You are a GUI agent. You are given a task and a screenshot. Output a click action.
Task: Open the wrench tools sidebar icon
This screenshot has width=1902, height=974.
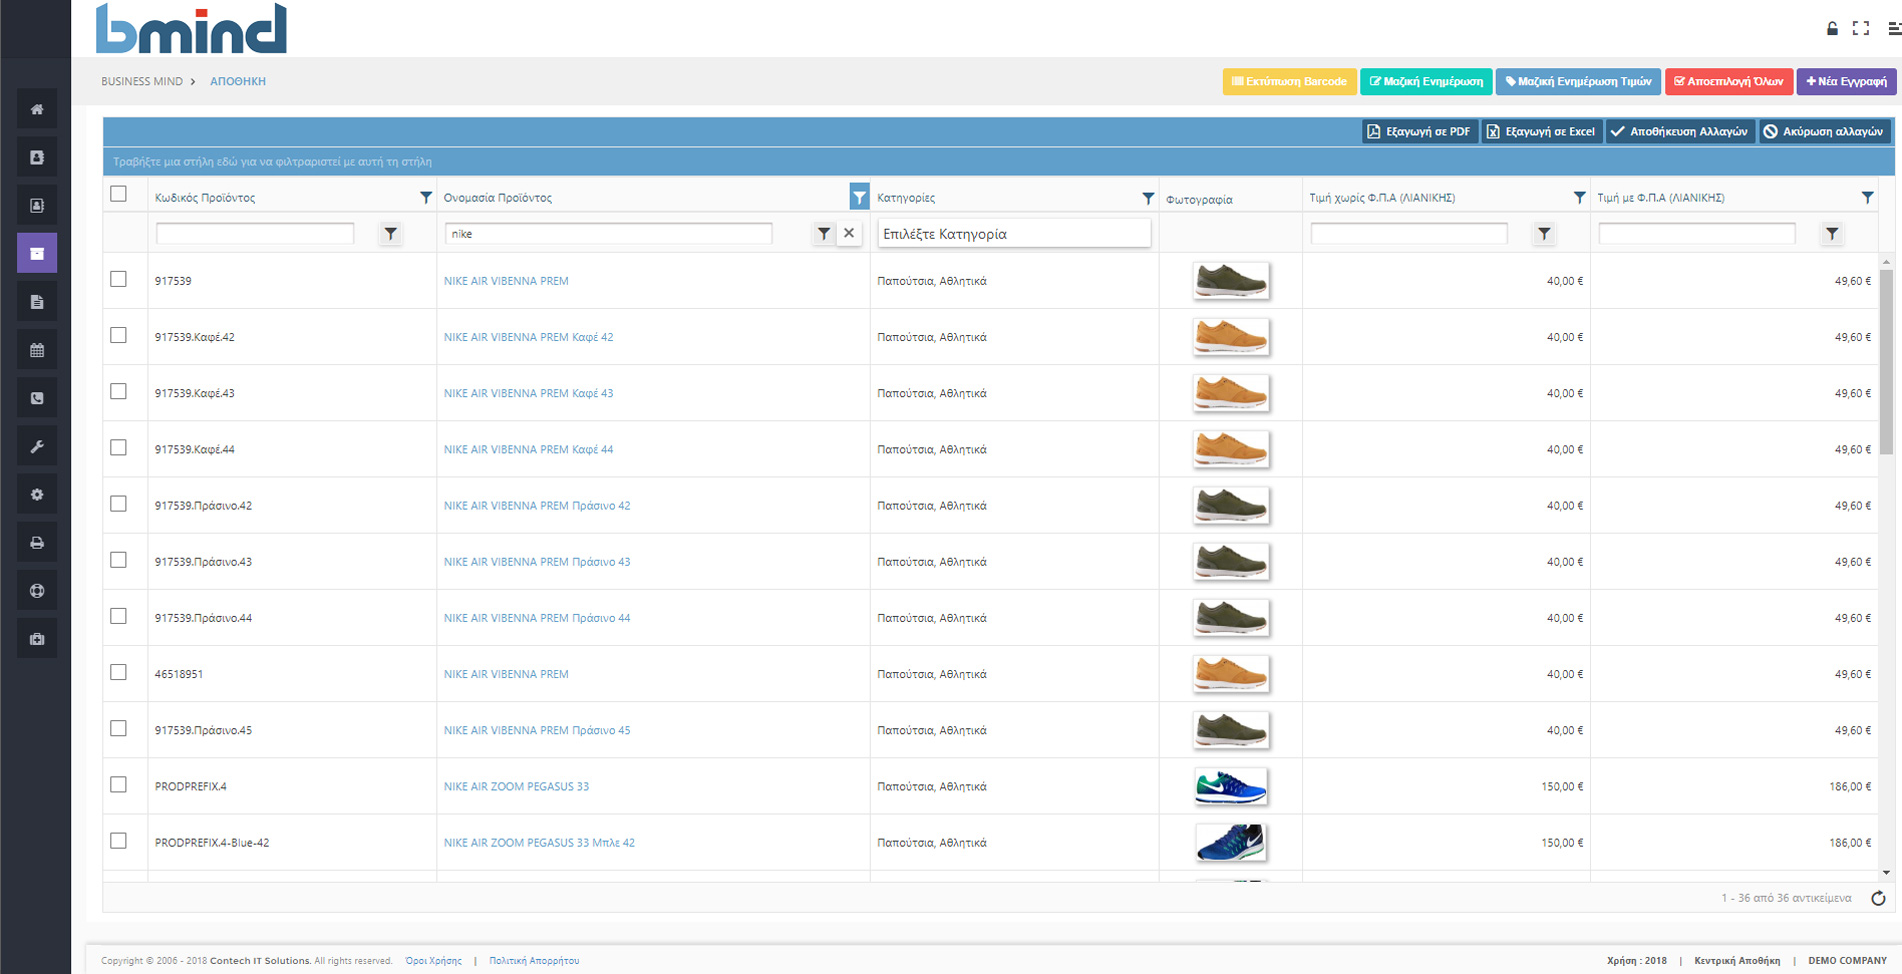[37, 446]
